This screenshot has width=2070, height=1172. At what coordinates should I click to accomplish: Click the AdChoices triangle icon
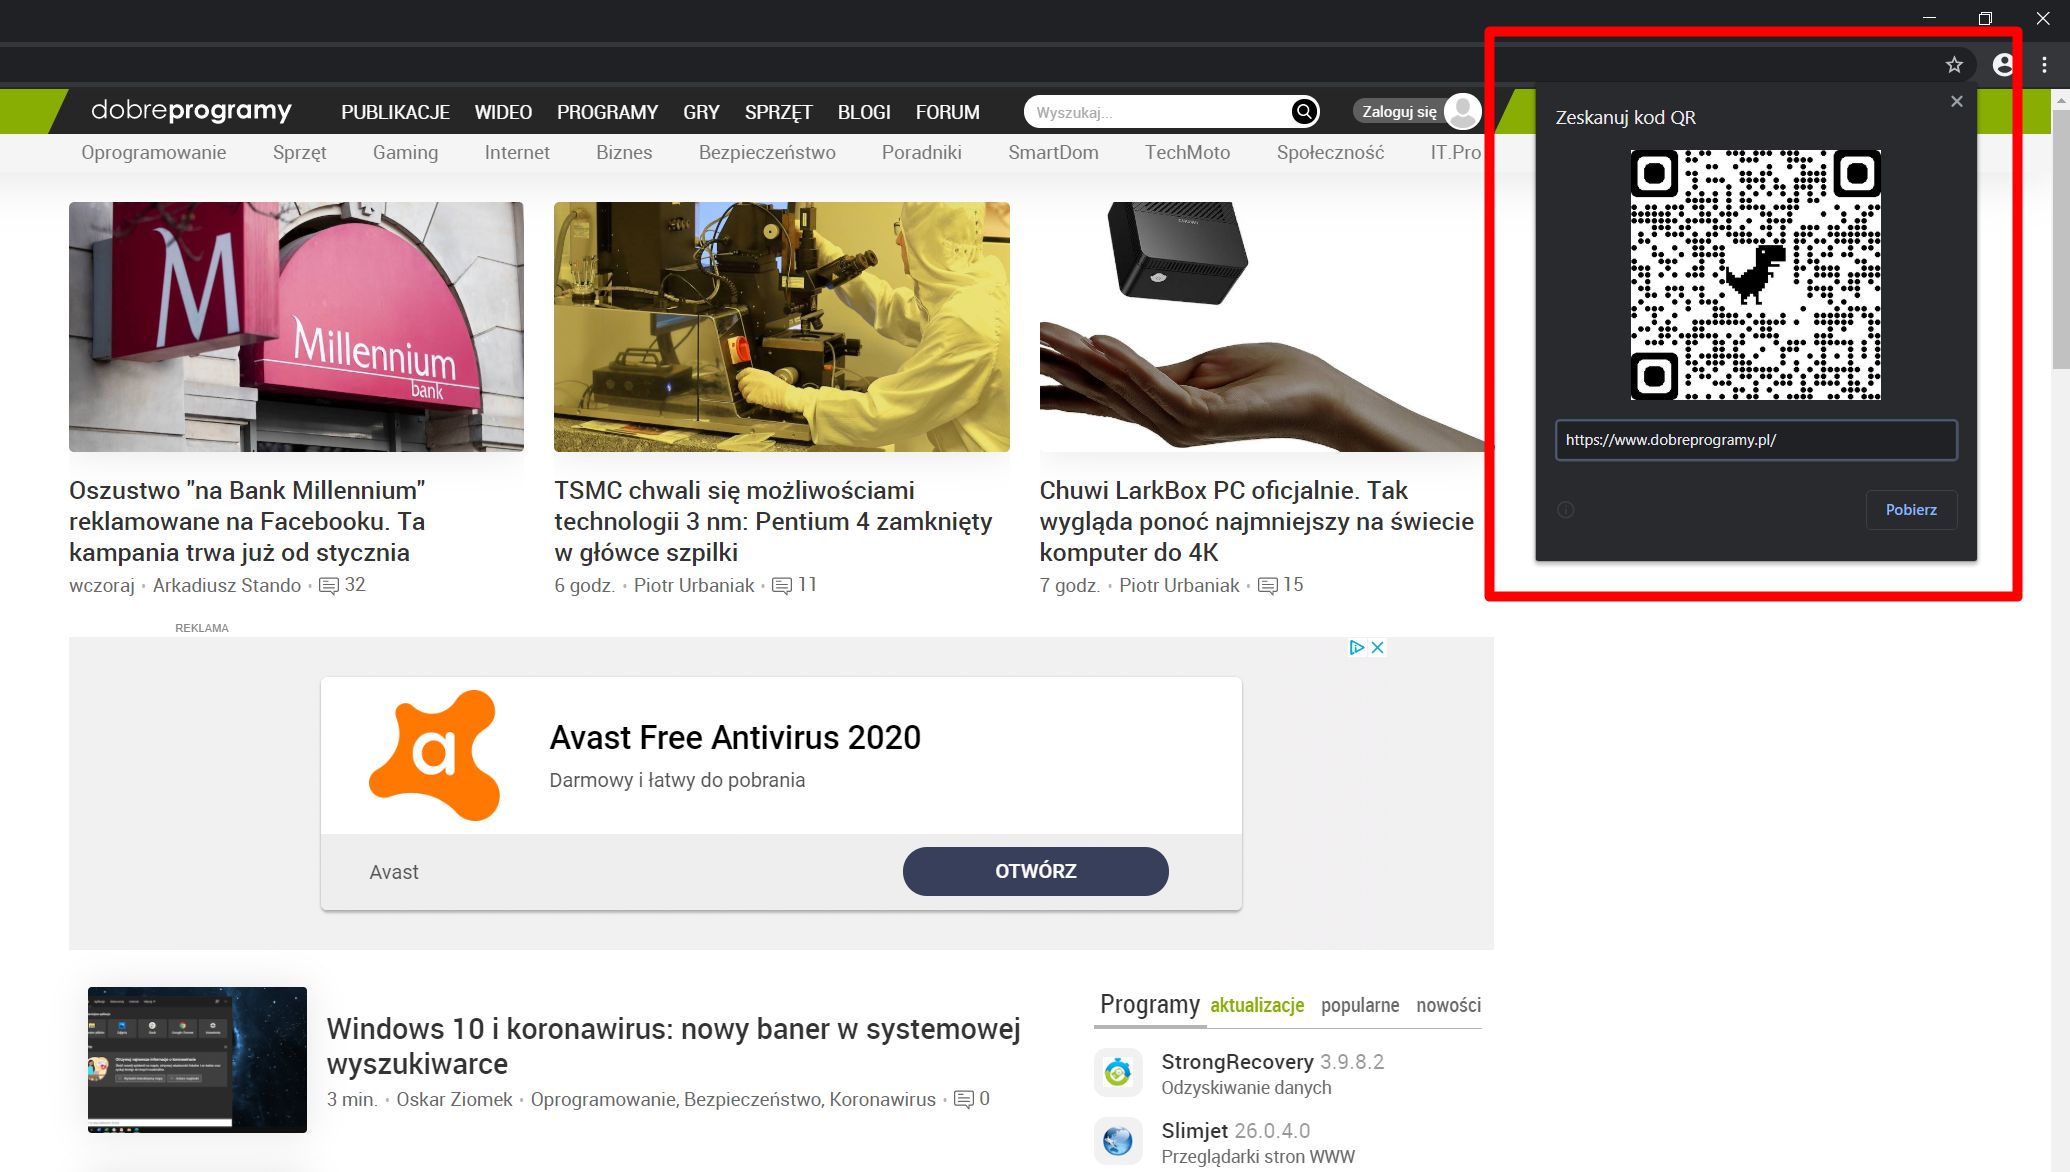pyautogui.click(x=1356, y=648)
